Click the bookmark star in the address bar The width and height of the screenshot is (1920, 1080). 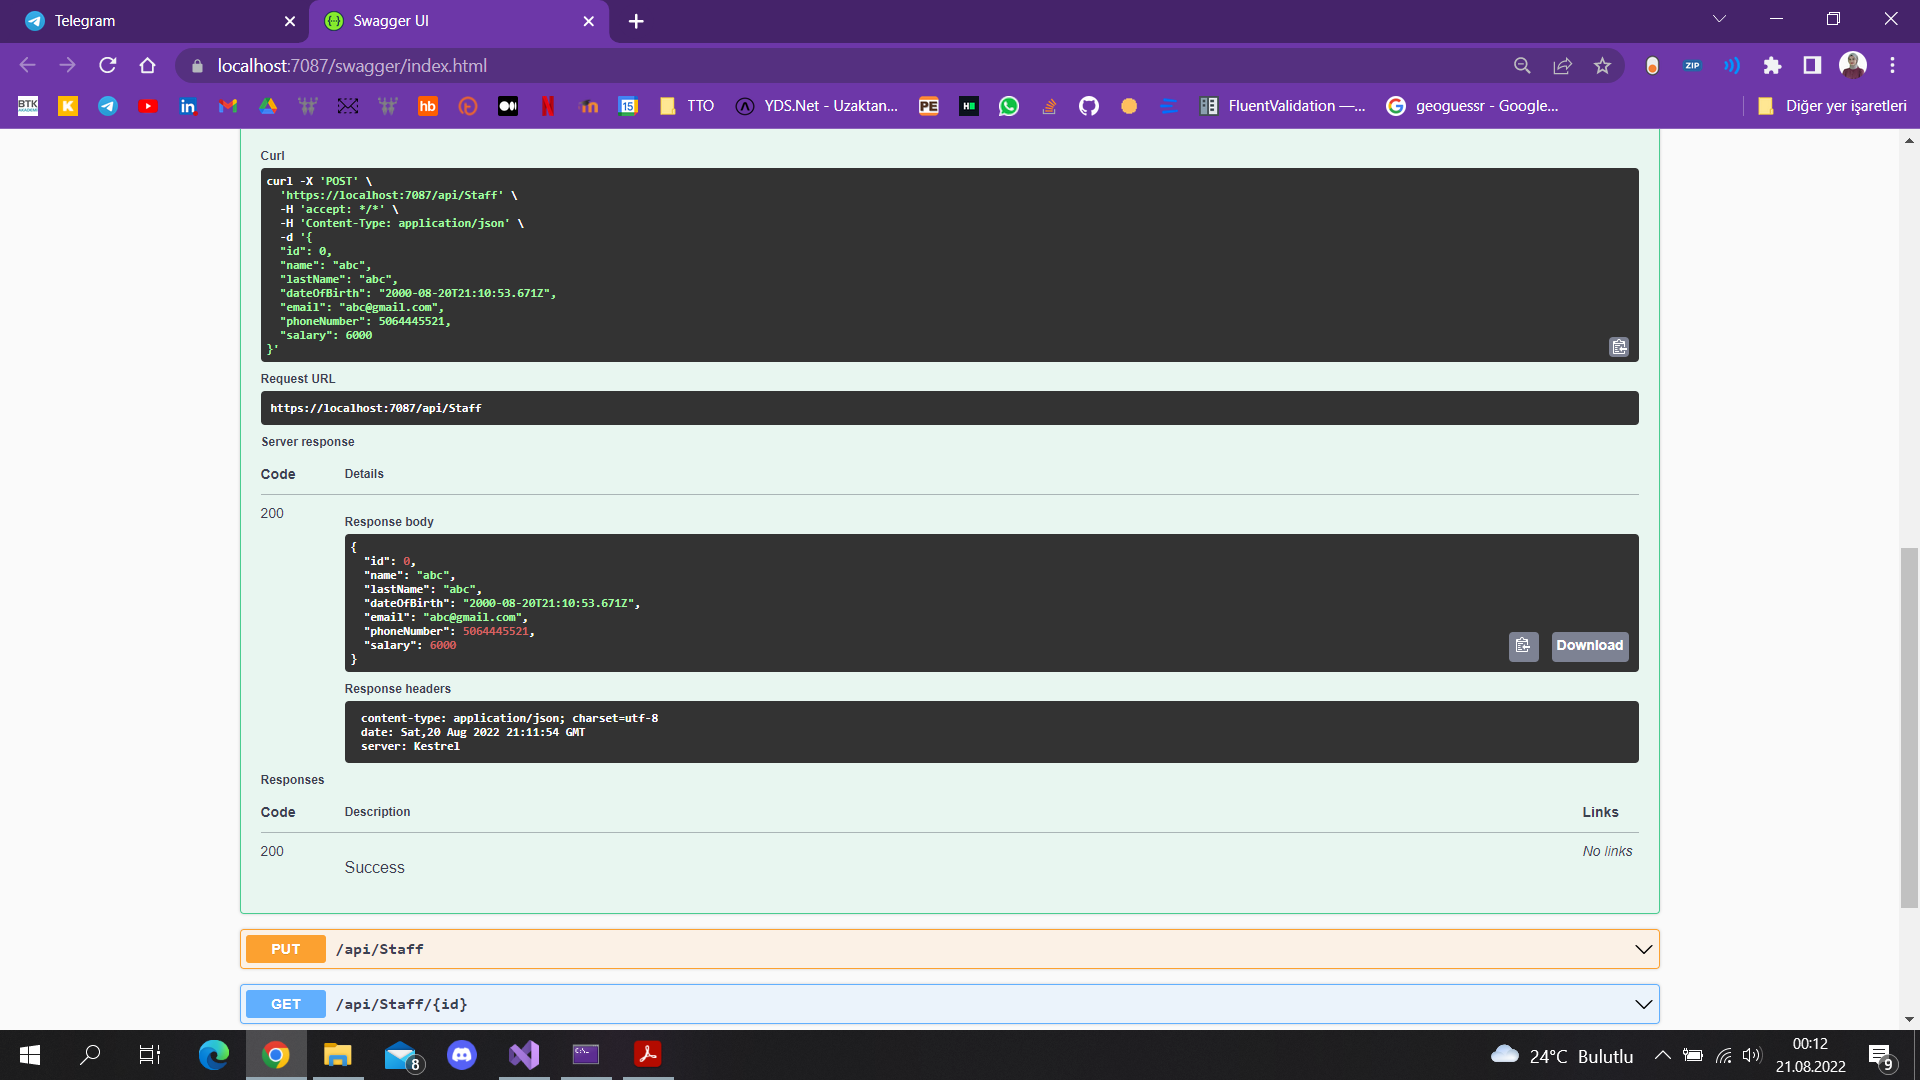pyautogui.click(x=1602, y=65)
